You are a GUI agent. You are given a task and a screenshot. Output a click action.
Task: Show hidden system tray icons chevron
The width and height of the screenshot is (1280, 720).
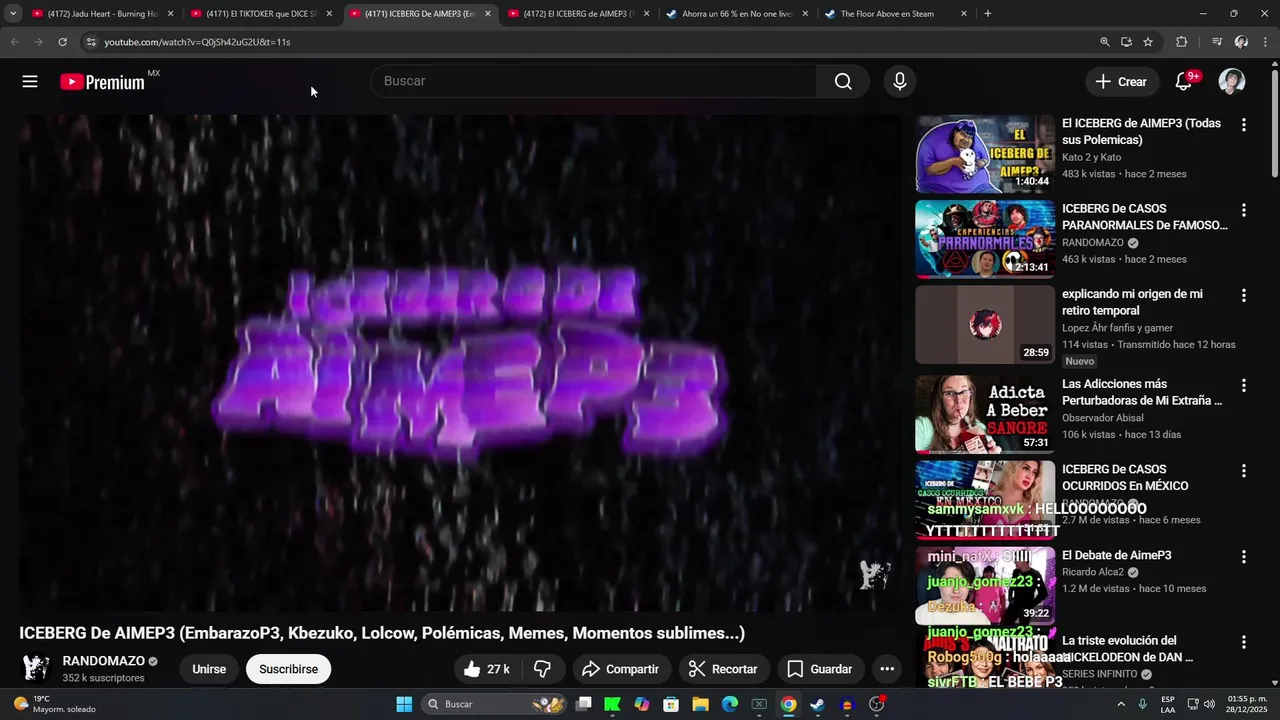point(1121,704)
